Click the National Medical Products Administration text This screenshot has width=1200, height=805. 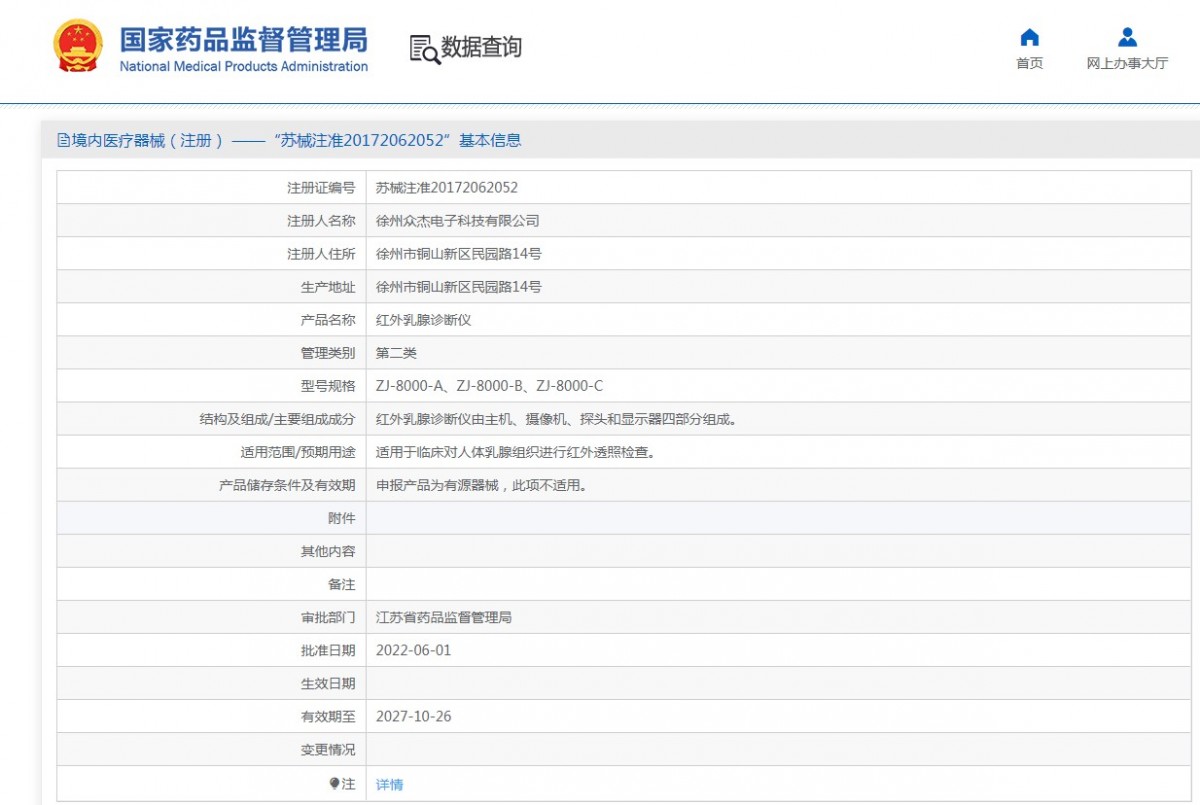point(243,67)
